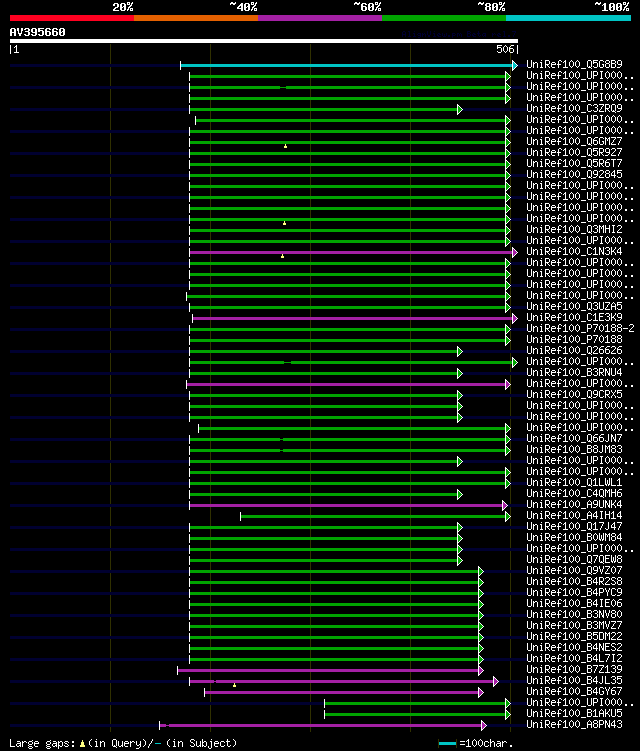Click the green alignment bar for A4IH14

(375, 517)
